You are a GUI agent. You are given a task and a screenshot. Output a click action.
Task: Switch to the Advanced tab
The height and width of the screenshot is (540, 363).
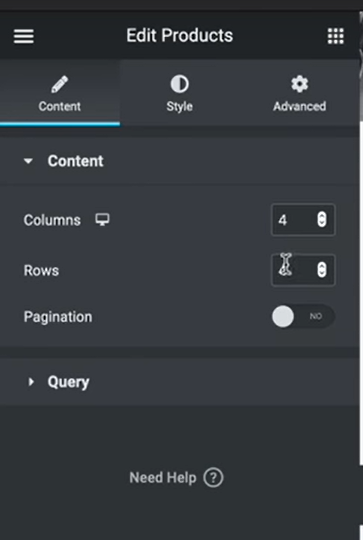[x=300, y=93]
